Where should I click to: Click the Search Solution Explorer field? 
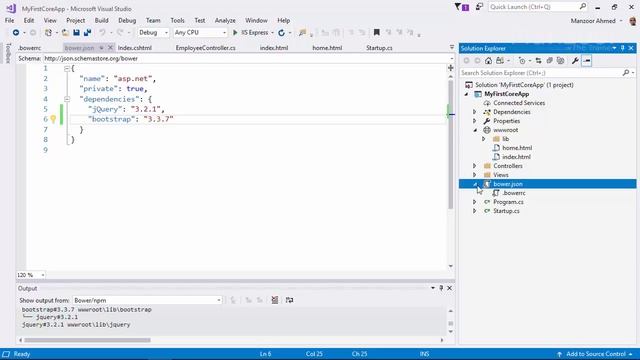(x=540, y=73)
